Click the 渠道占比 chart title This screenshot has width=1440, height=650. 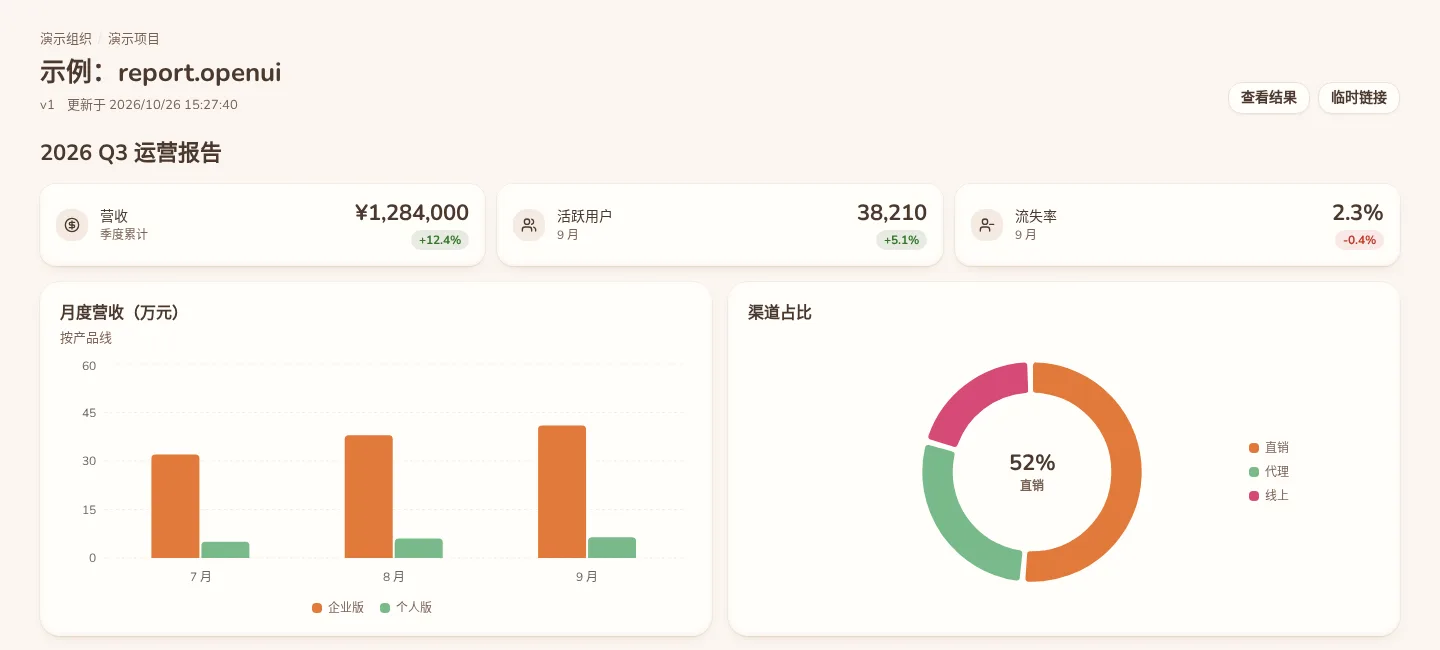point(780,313)
